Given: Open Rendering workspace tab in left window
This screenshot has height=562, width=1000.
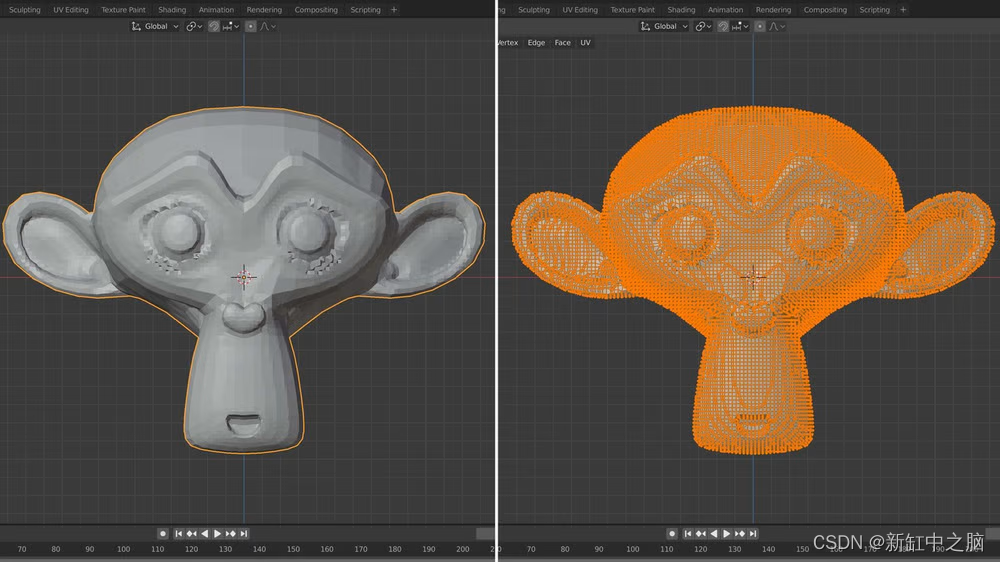Looking at the screenshot, I should tap(264, 10).
